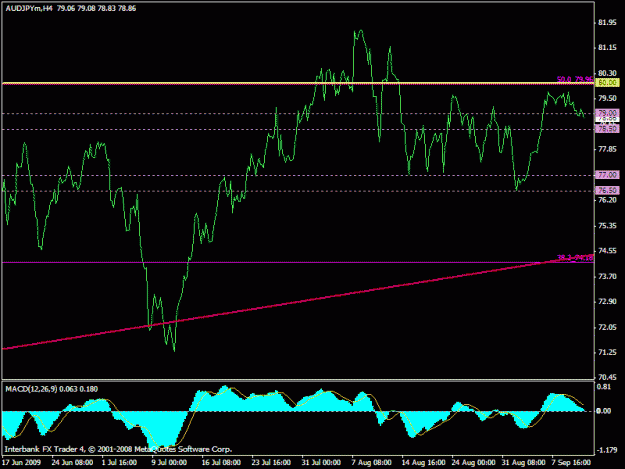Select the dashed horizontal line at 77.00
Screen dimensions: 625x469
click(298, 175)
